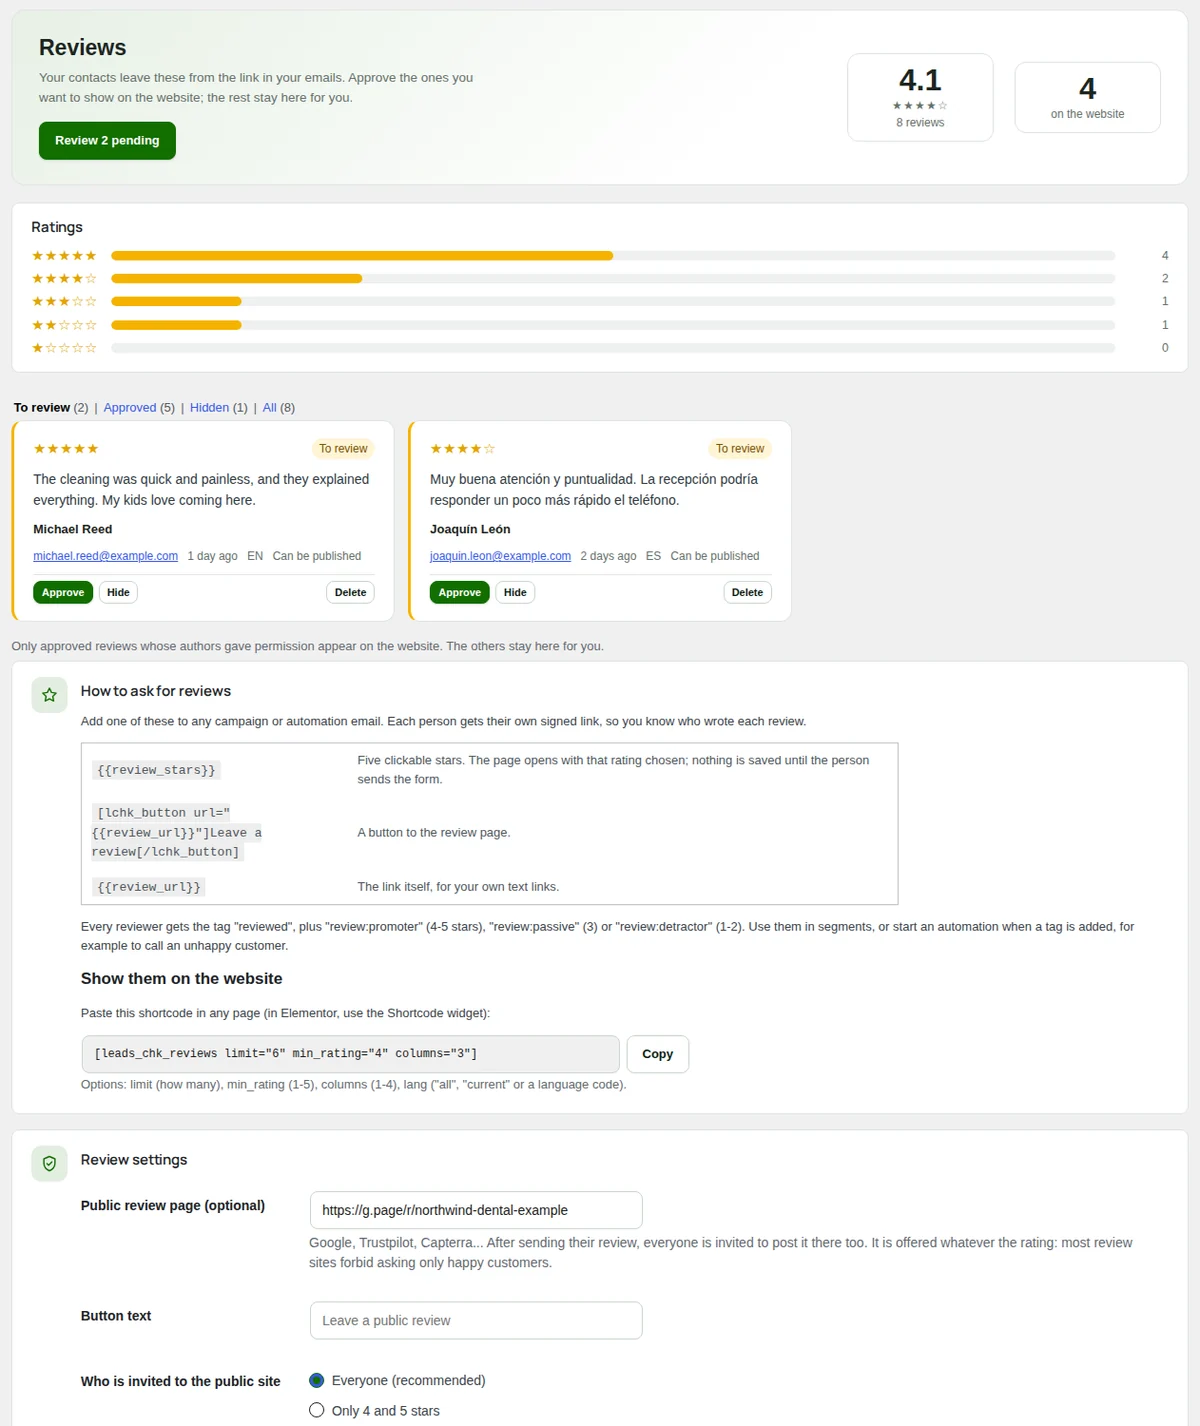The height and width of the screenshot is (1426, 1200).
Task: Click the star stars on Michael Reed's review
Action: (66, 449)
